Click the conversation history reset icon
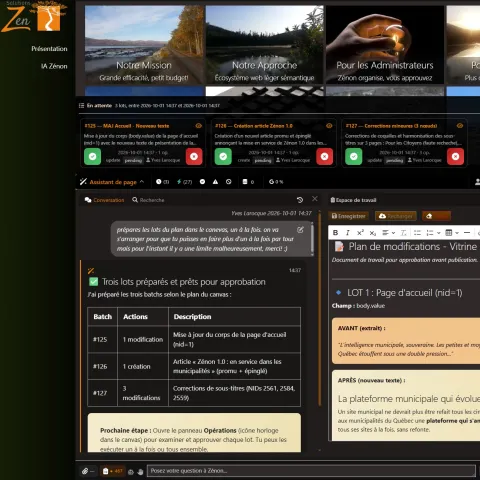 (x=300, y=200)
